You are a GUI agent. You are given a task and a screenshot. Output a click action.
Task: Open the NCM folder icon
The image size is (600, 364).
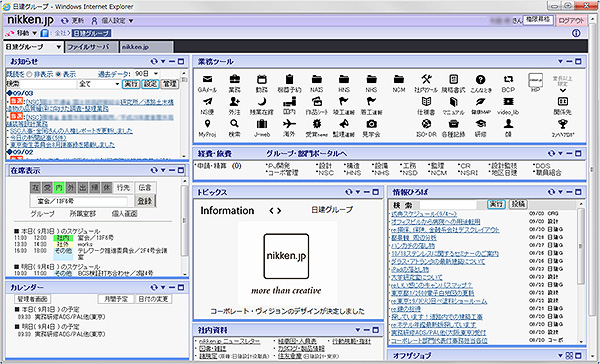click(x=399, y=79)
